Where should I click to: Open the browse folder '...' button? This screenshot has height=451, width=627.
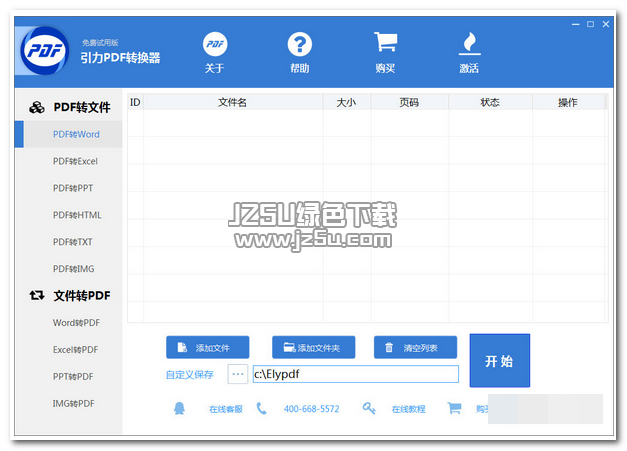[x=238, y=374]
